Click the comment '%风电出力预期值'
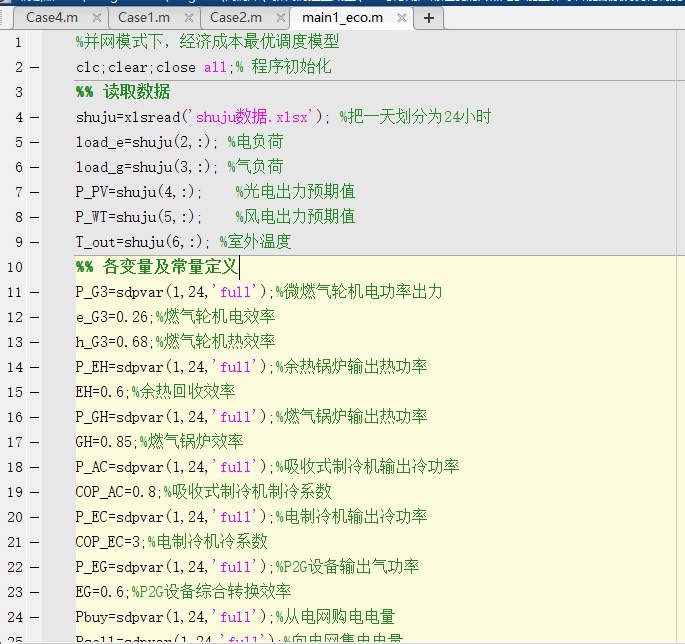The image size is (685, 644). coord(295,216)
